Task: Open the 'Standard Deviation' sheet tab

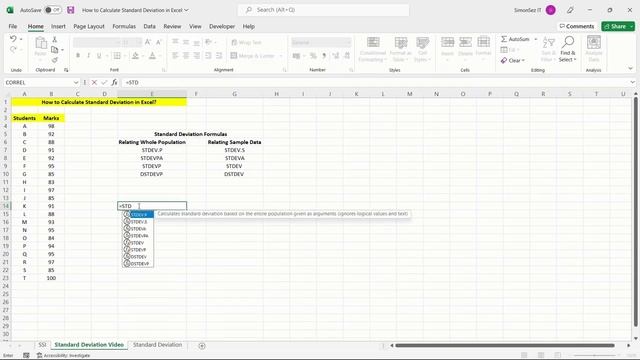Action: tap(157, 345)
